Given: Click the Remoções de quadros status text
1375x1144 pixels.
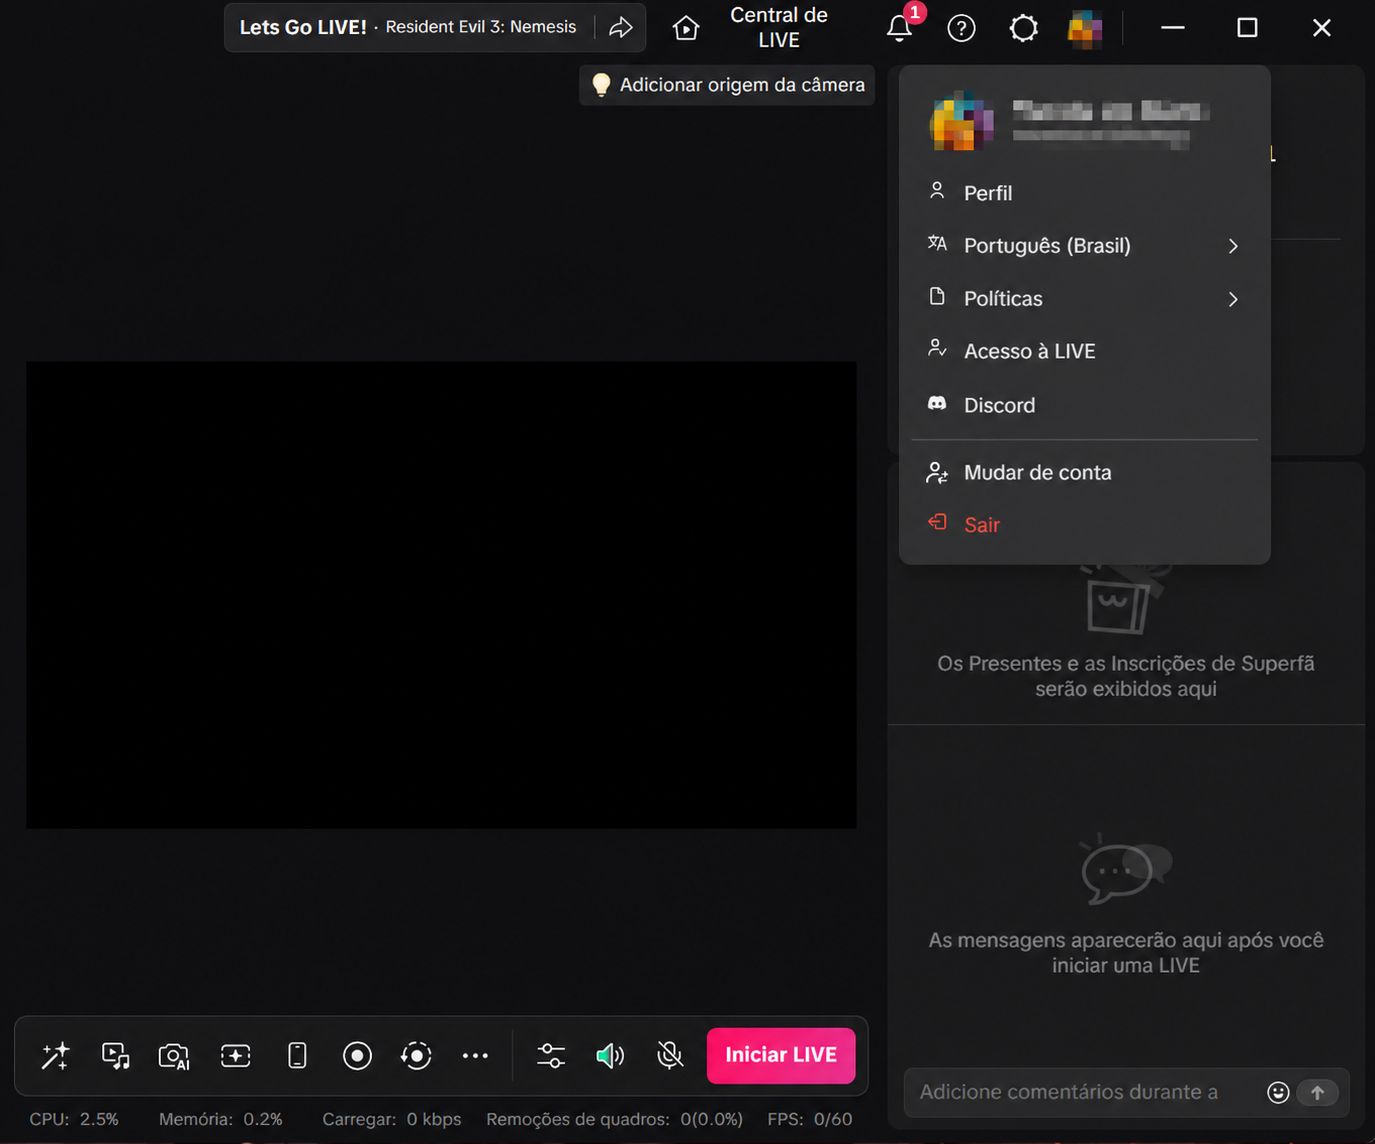Looking at the screenshot, I should (614, 1119).
